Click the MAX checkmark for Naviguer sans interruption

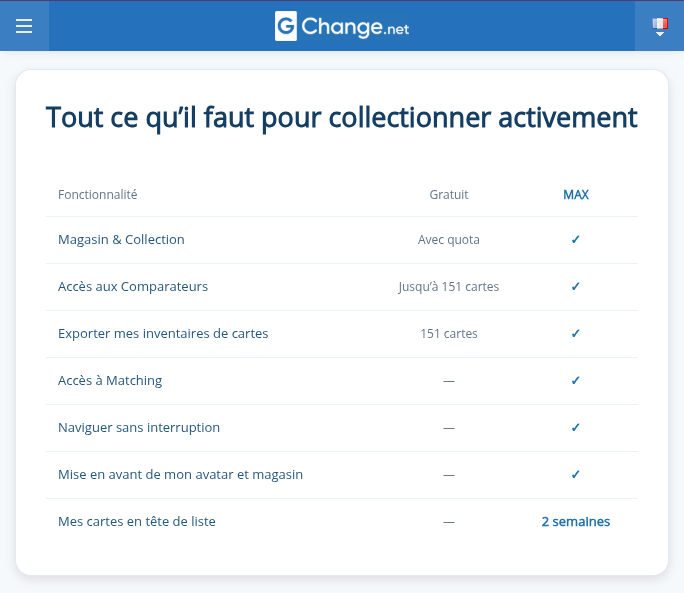(x=575, y=428)
